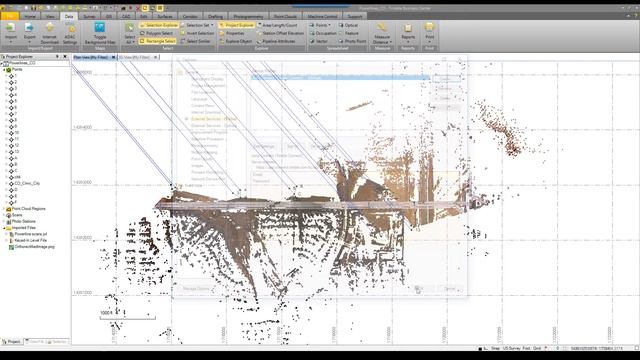Click Cancel in the Options dialog
Viewport: 640px width, 360px height.
click(x=450, y=289)
